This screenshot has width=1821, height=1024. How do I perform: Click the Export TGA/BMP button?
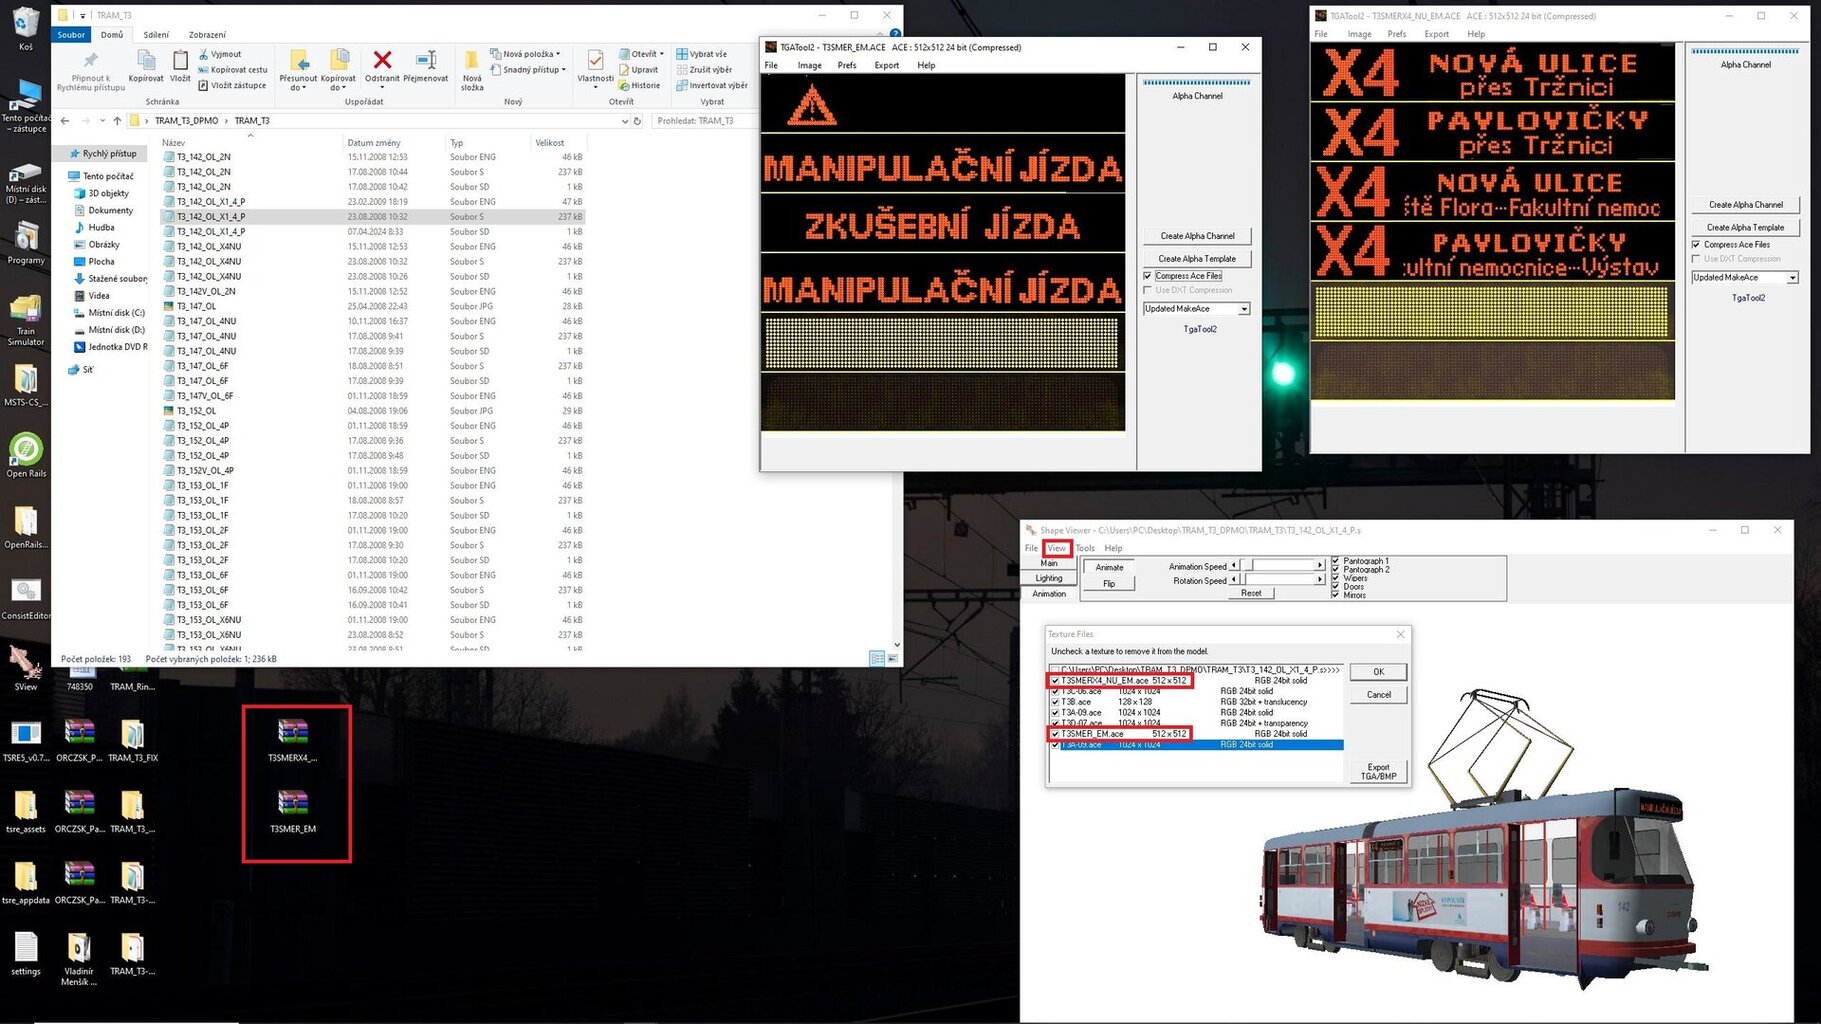pyautogui.click(x=1378, y=771)
